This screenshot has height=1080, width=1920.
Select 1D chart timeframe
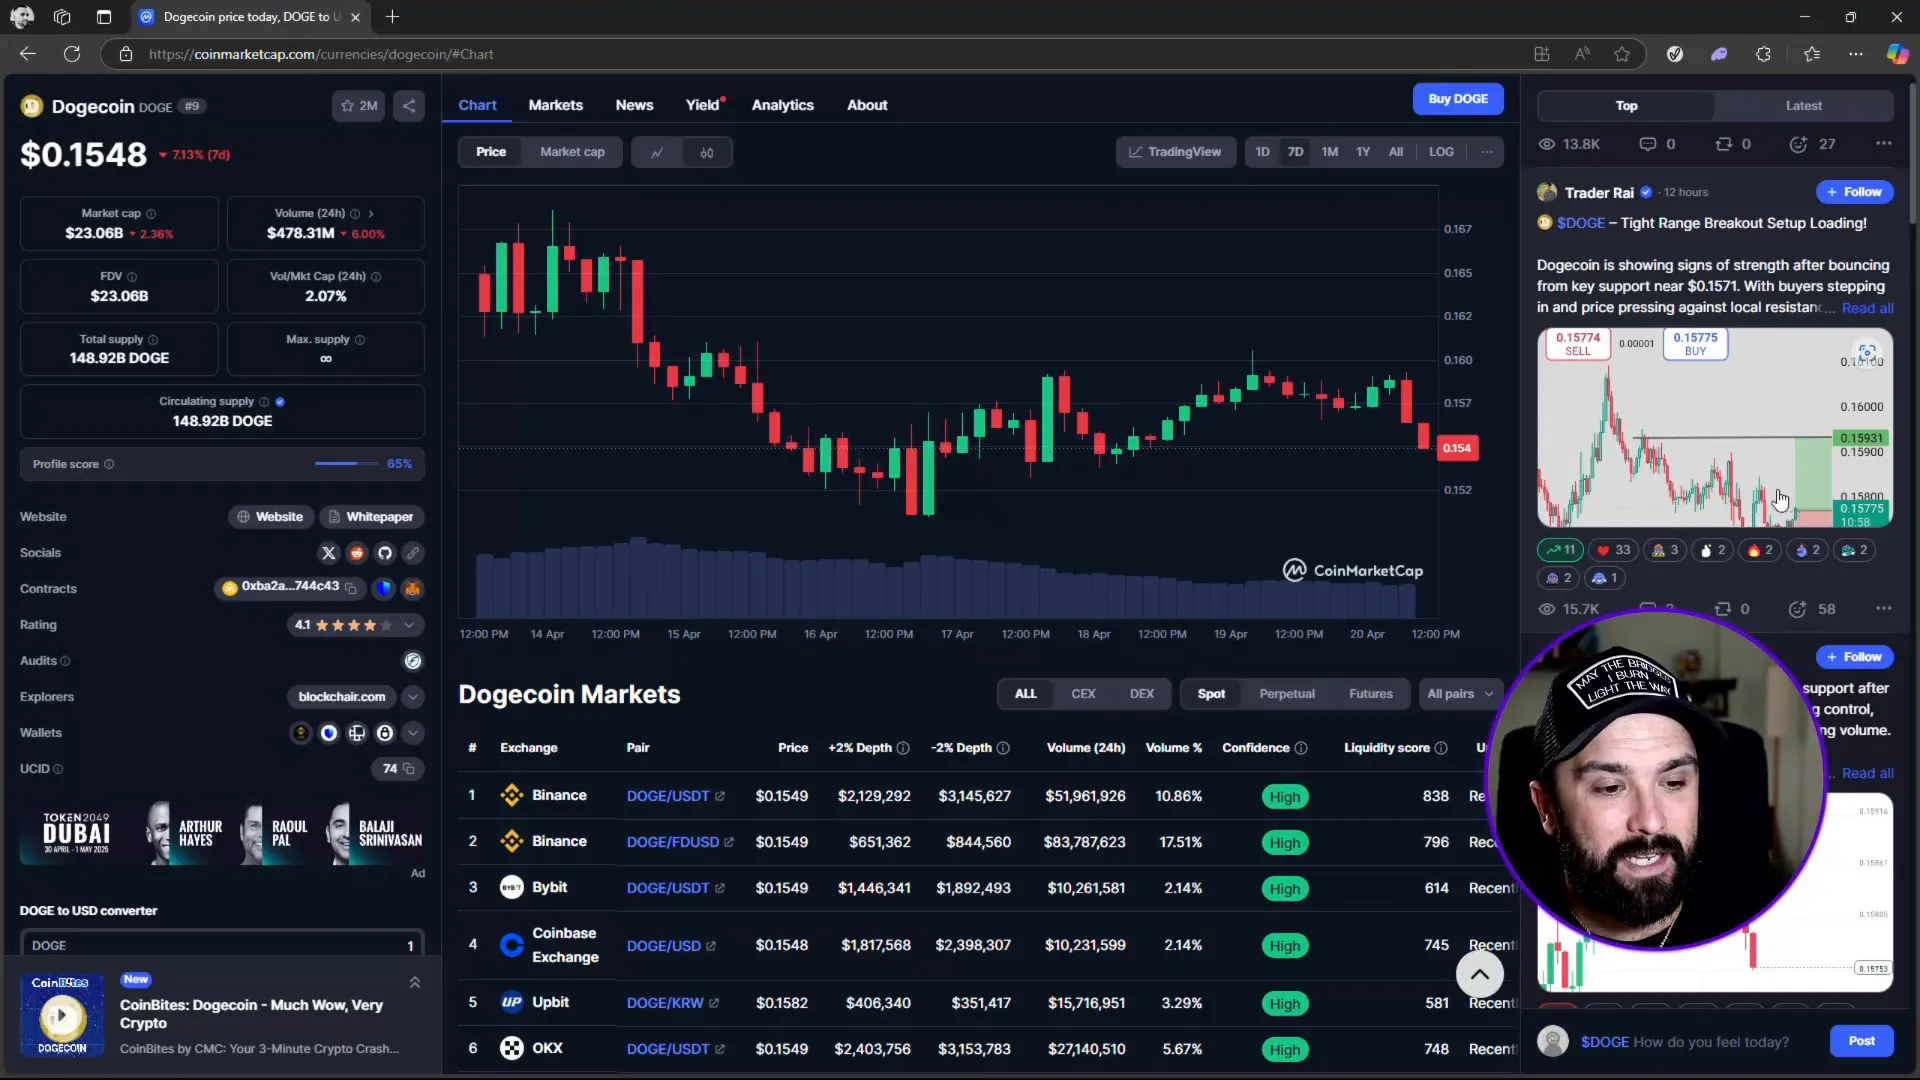tap(1263, 152)
